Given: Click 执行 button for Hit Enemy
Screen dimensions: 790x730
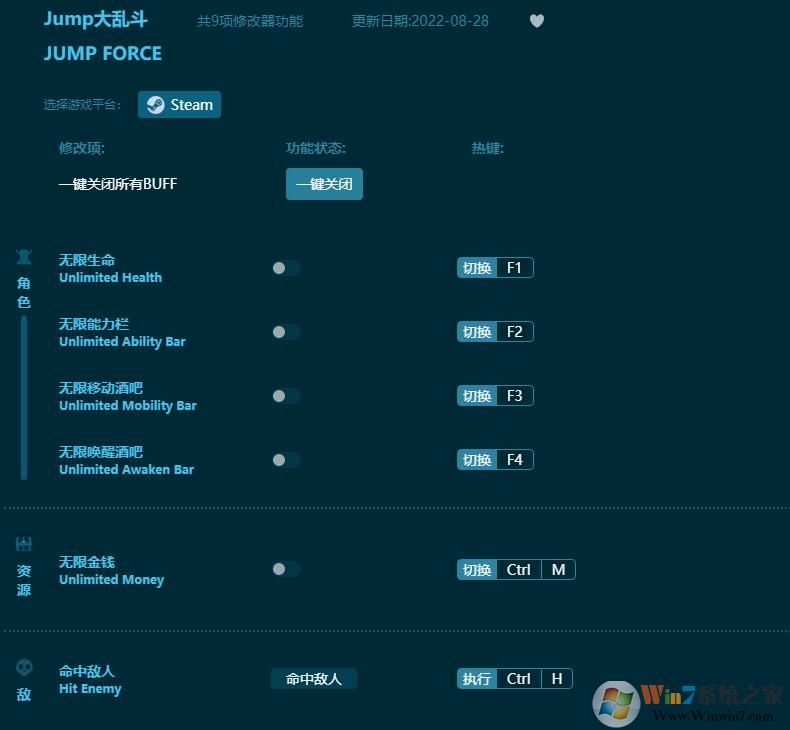Looking at the screenshot, I should coord(477,679).
